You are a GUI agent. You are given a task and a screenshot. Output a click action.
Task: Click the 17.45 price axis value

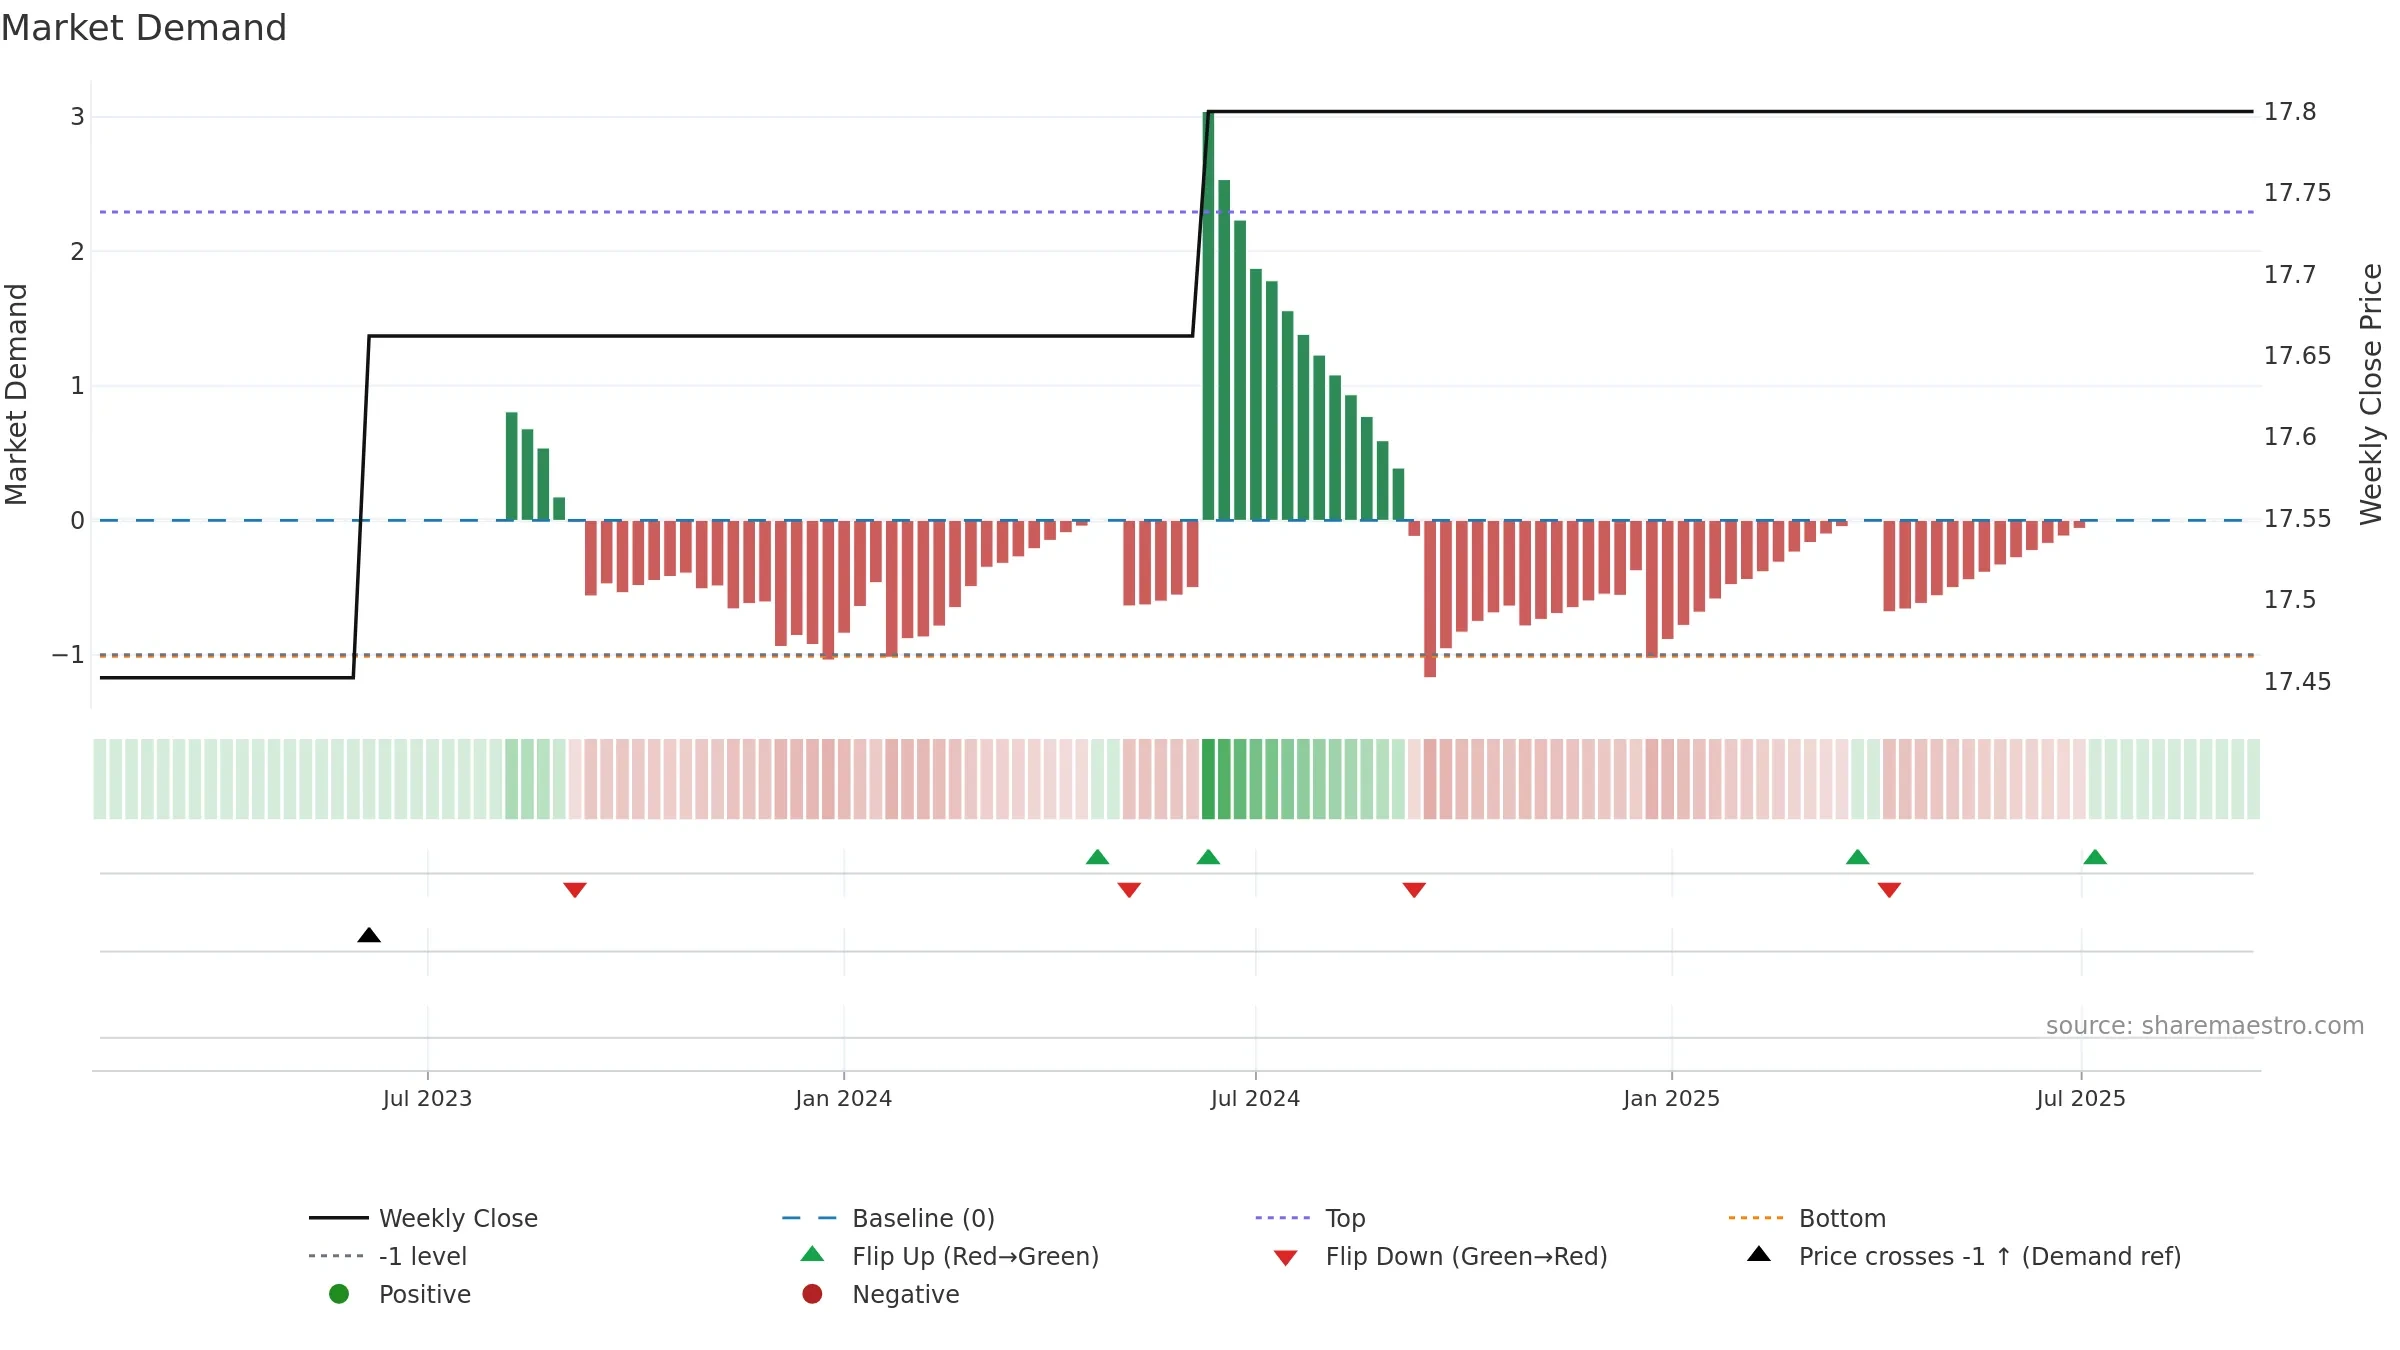click(2297, 682)
